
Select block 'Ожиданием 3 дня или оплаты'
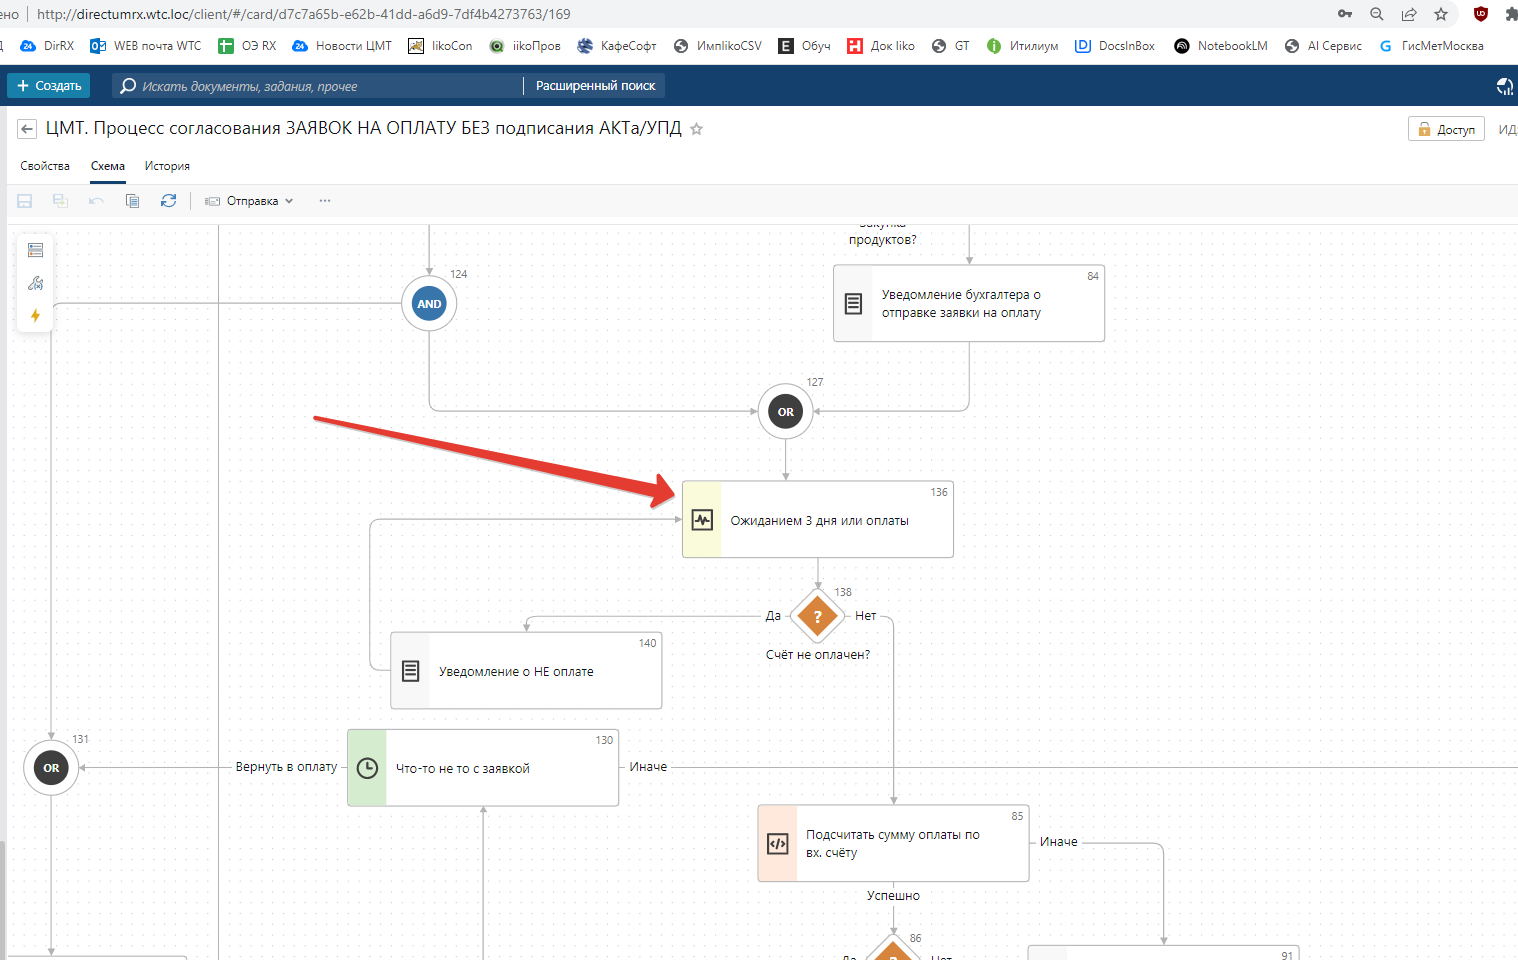pos(818,520)
